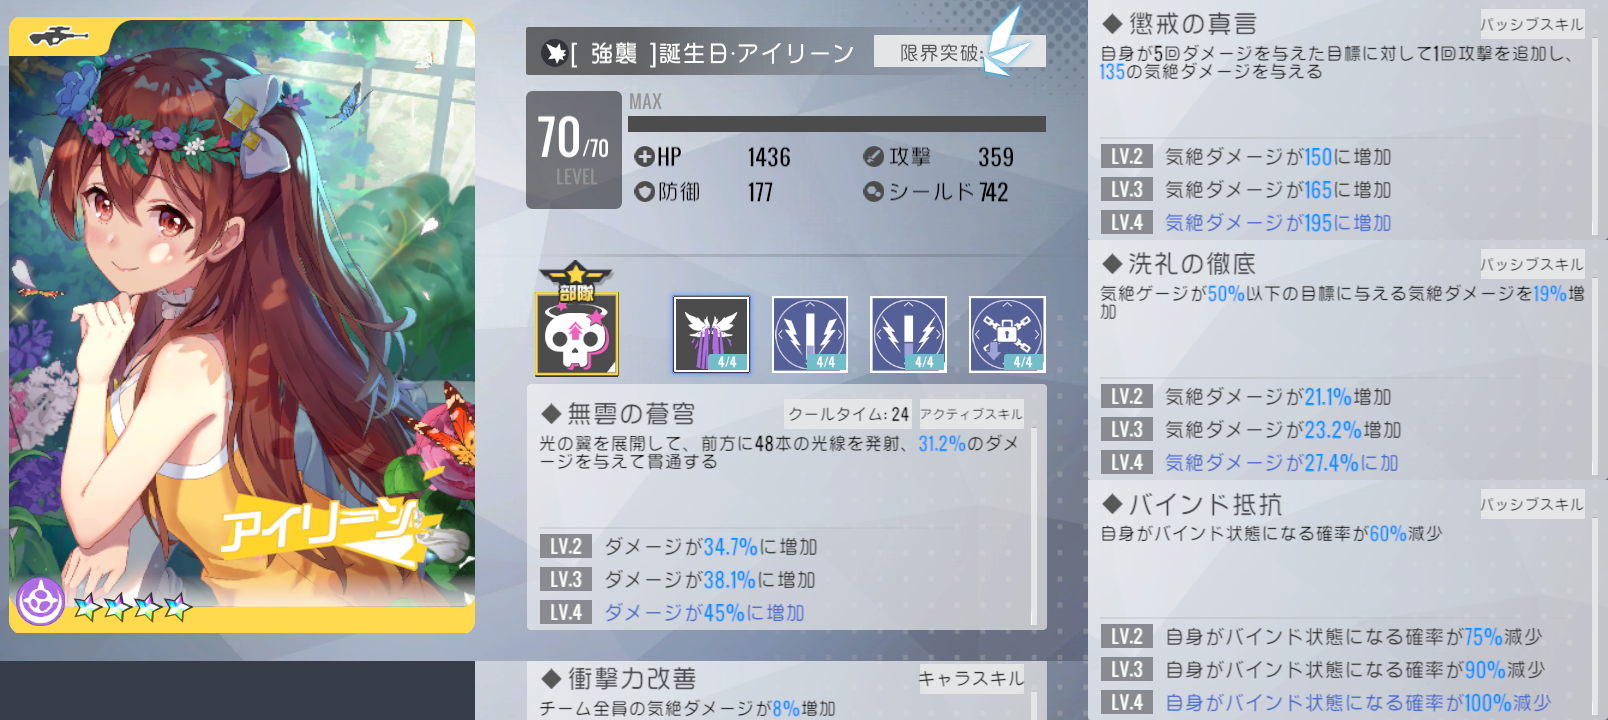Click the アクティブスキル tag label

tap(971, 414)
